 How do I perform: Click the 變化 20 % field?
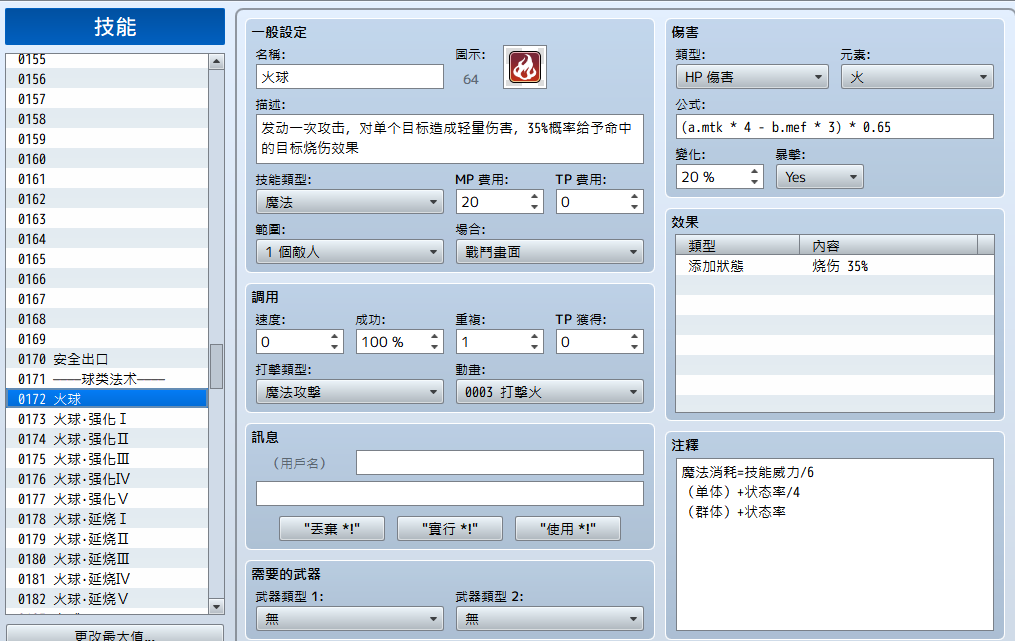click(711, 177)
